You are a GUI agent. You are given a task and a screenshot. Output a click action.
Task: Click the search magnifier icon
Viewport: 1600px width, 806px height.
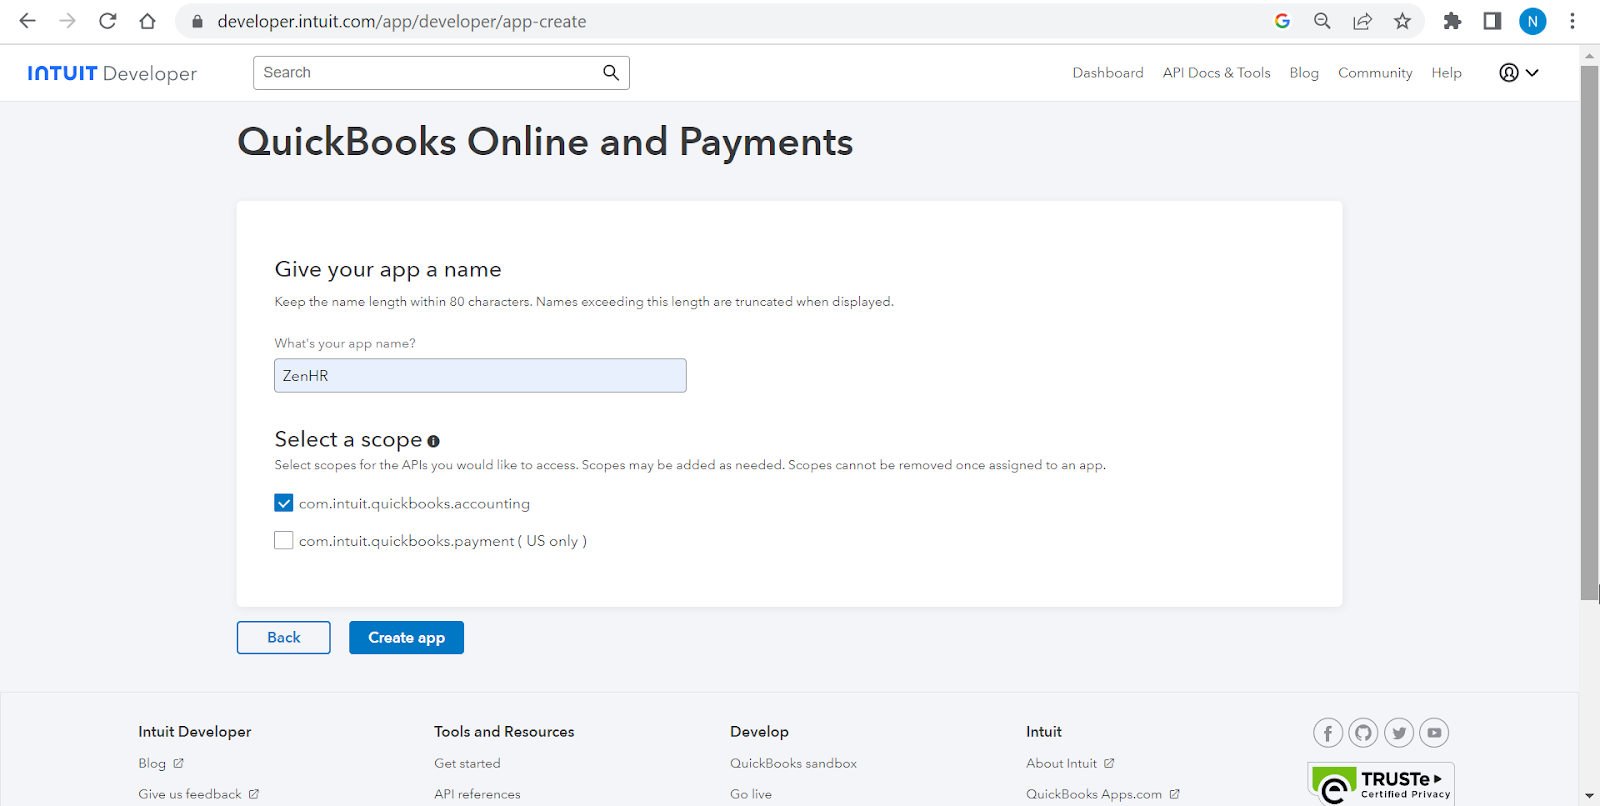(x=611, y=72)
